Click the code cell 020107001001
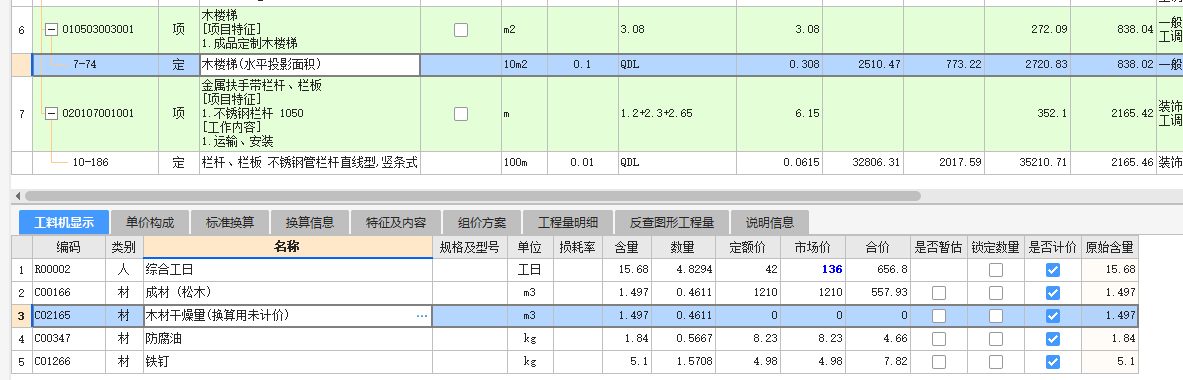 pos(97,114)
